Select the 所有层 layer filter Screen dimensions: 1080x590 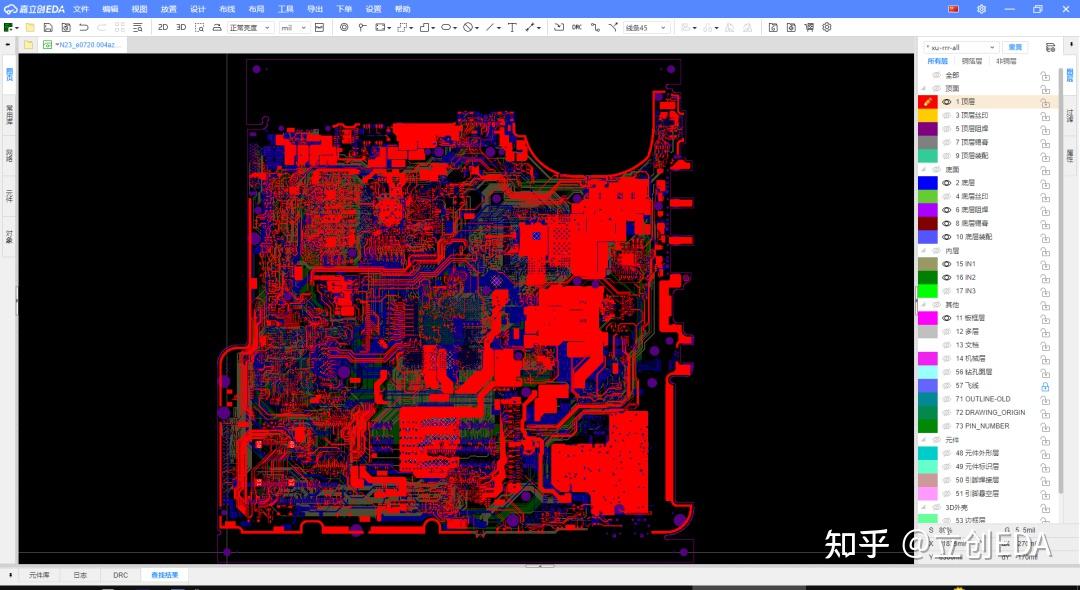coord(937,61)
